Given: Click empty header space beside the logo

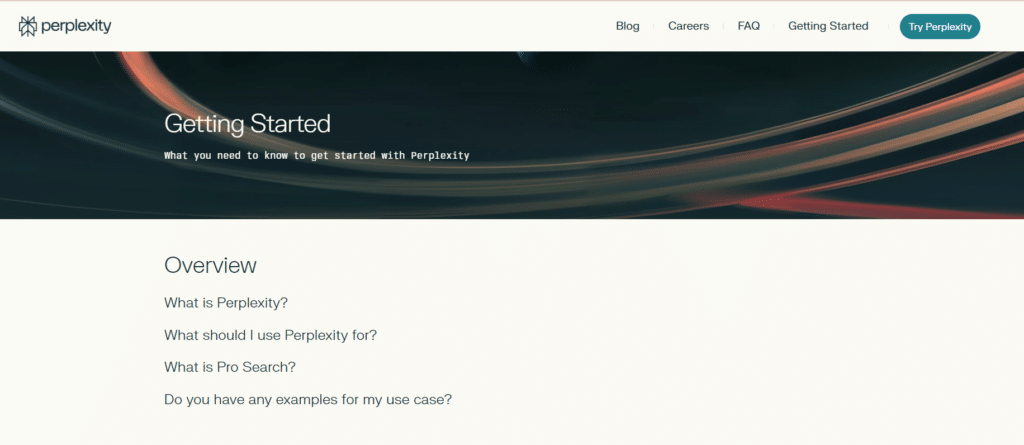Looking at the screenshot, I should (x=350, y=26).
